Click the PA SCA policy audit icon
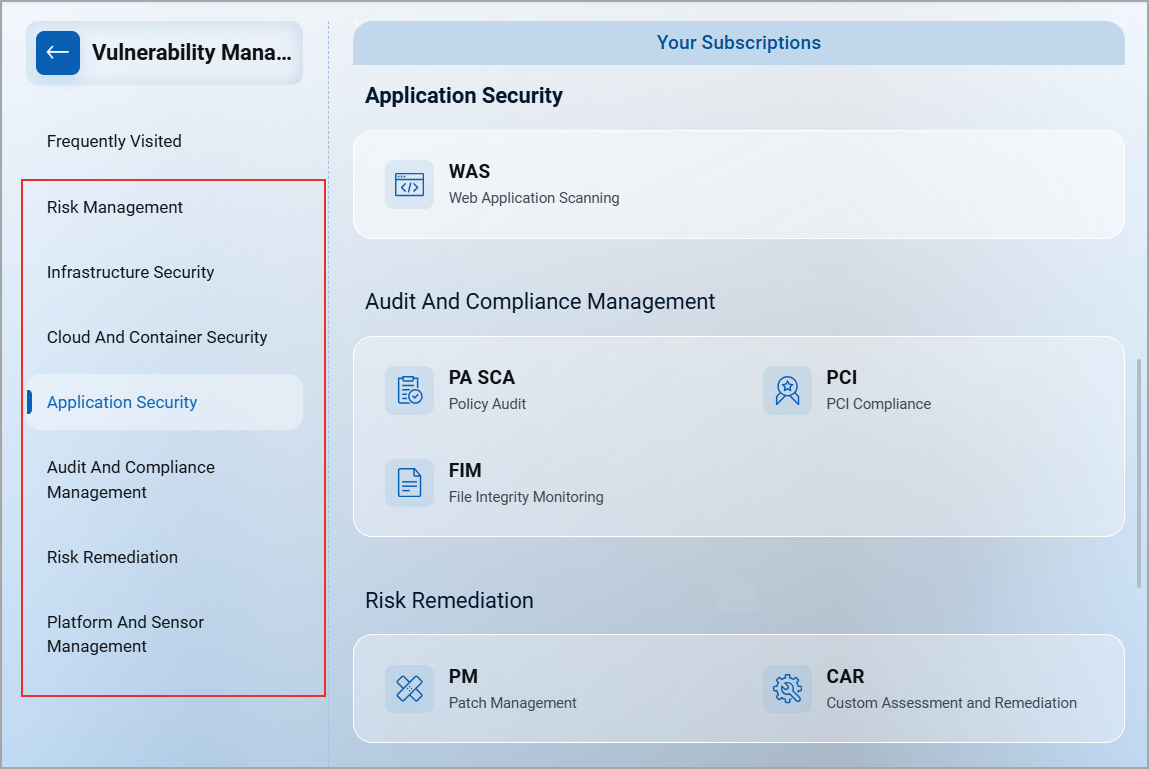The width and height of the screenshot is (1149, 769). point(410,390)
